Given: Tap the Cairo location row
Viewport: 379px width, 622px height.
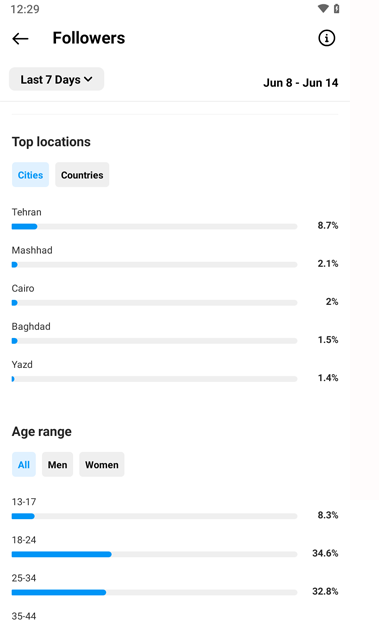Looking at the screenshot, I should (175, 296).
